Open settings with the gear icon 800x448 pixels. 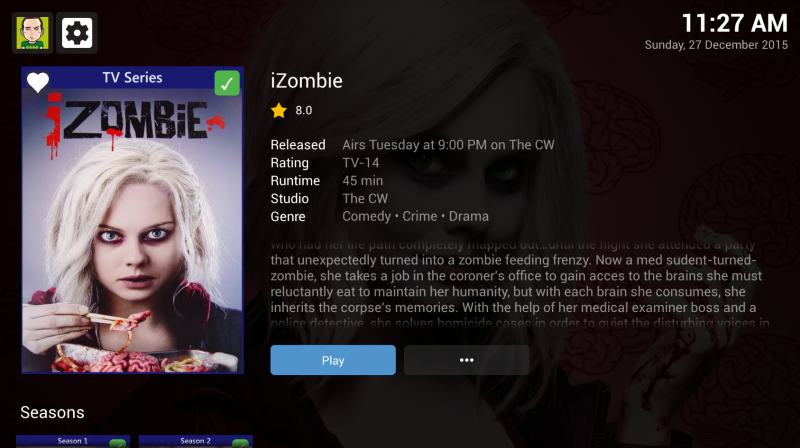point(77,33)
